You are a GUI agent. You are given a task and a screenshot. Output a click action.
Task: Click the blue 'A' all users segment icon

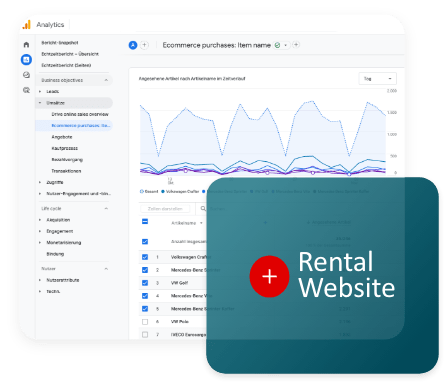coord(133,45)
